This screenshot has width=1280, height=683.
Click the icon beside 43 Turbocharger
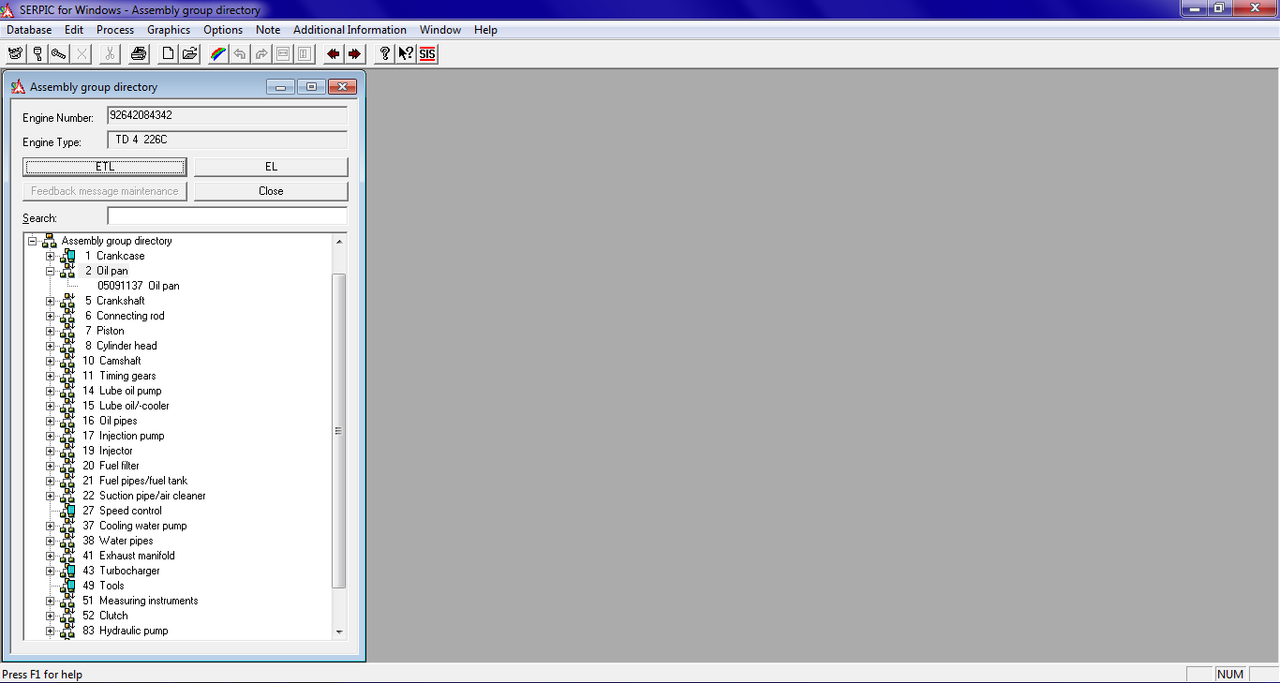(68, 571)
